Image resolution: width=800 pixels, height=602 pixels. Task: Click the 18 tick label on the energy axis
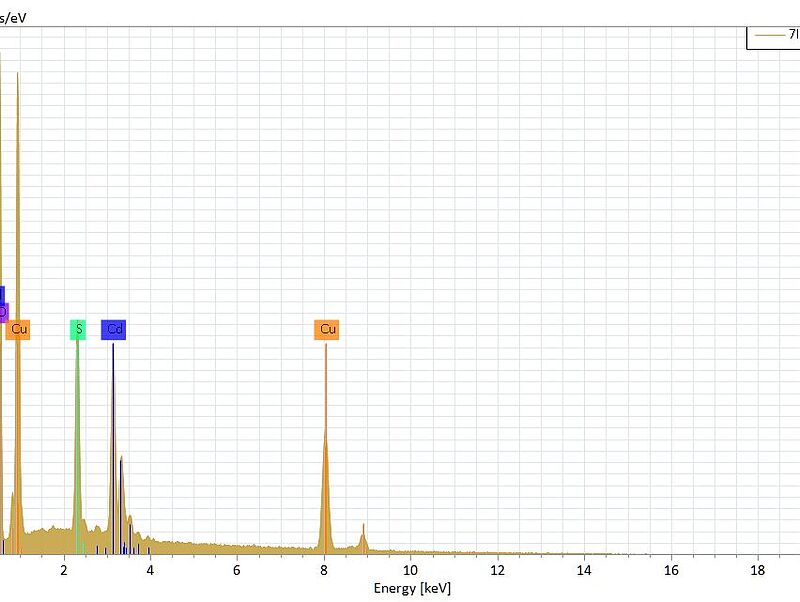[x=757, y=570]
